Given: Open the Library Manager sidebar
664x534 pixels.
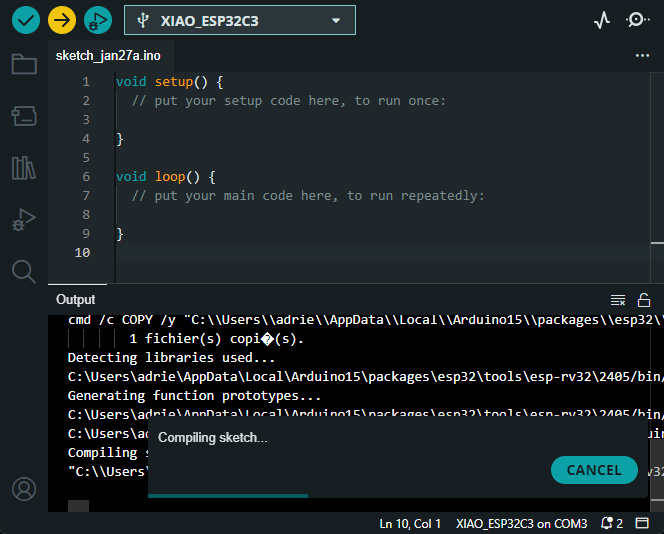Looking at the screenshot, I should [x=24, y=168].
